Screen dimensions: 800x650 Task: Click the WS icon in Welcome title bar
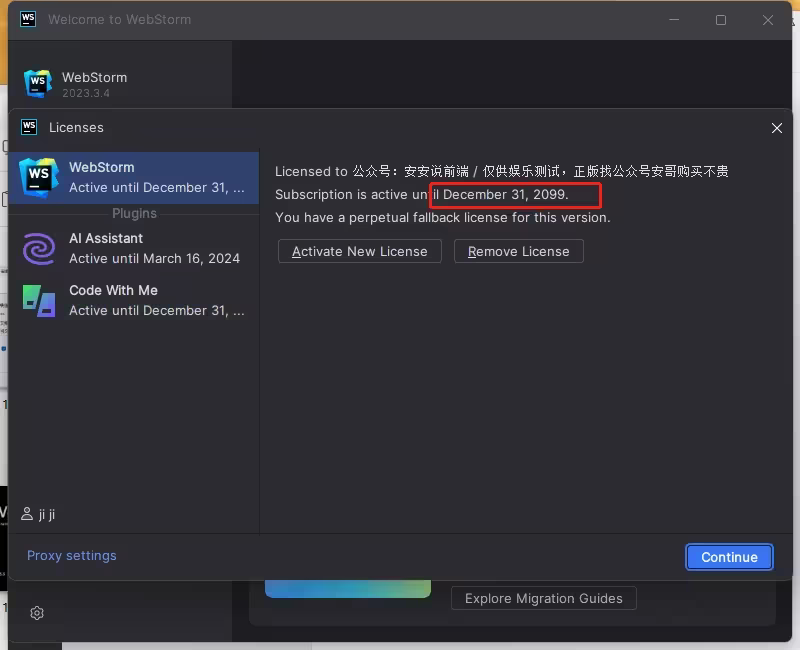point(28,19)
